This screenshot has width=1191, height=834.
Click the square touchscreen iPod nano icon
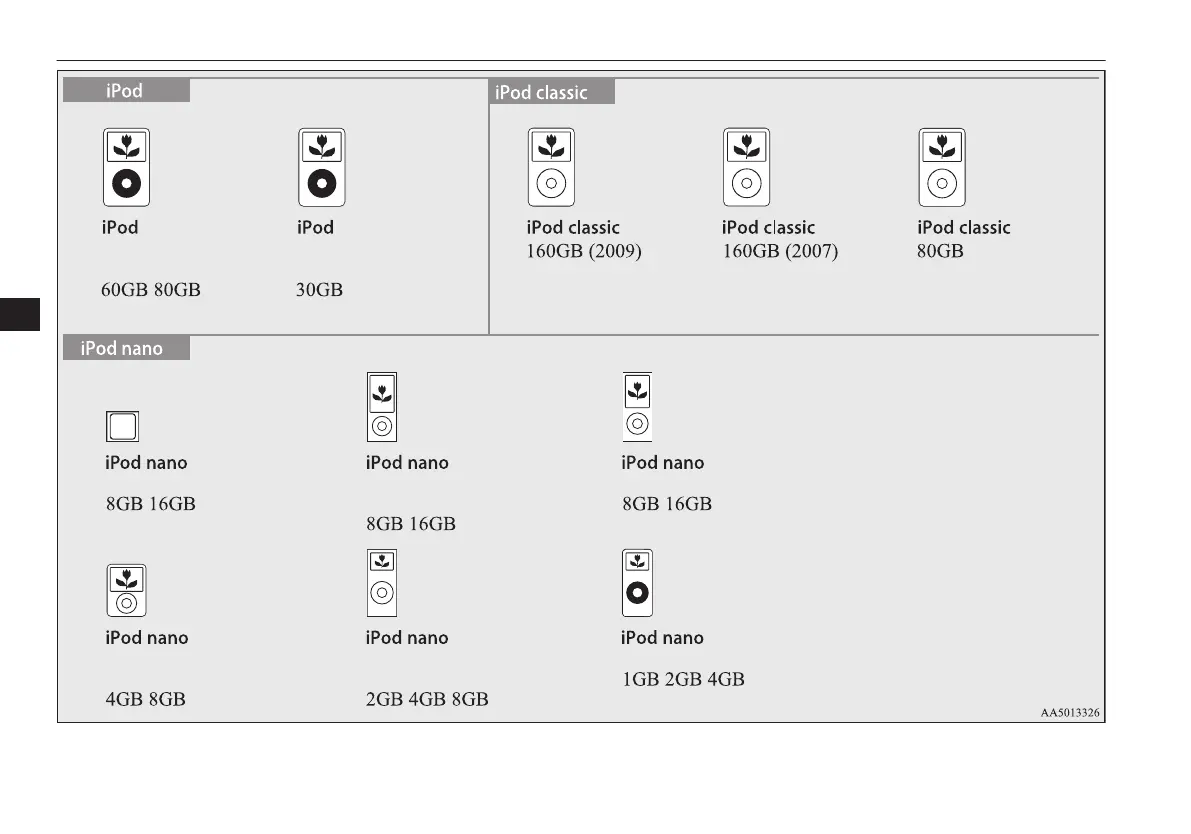coord(122,426)
